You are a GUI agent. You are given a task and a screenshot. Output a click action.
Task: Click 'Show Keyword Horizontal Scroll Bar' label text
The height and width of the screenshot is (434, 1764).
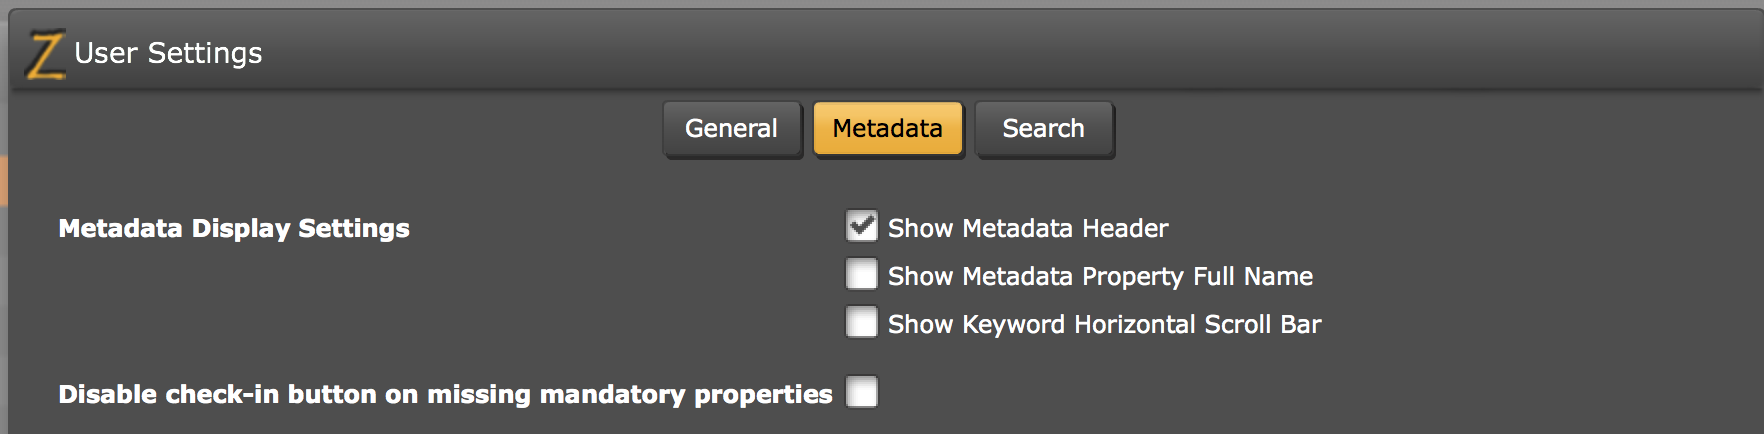[1104, 325]
